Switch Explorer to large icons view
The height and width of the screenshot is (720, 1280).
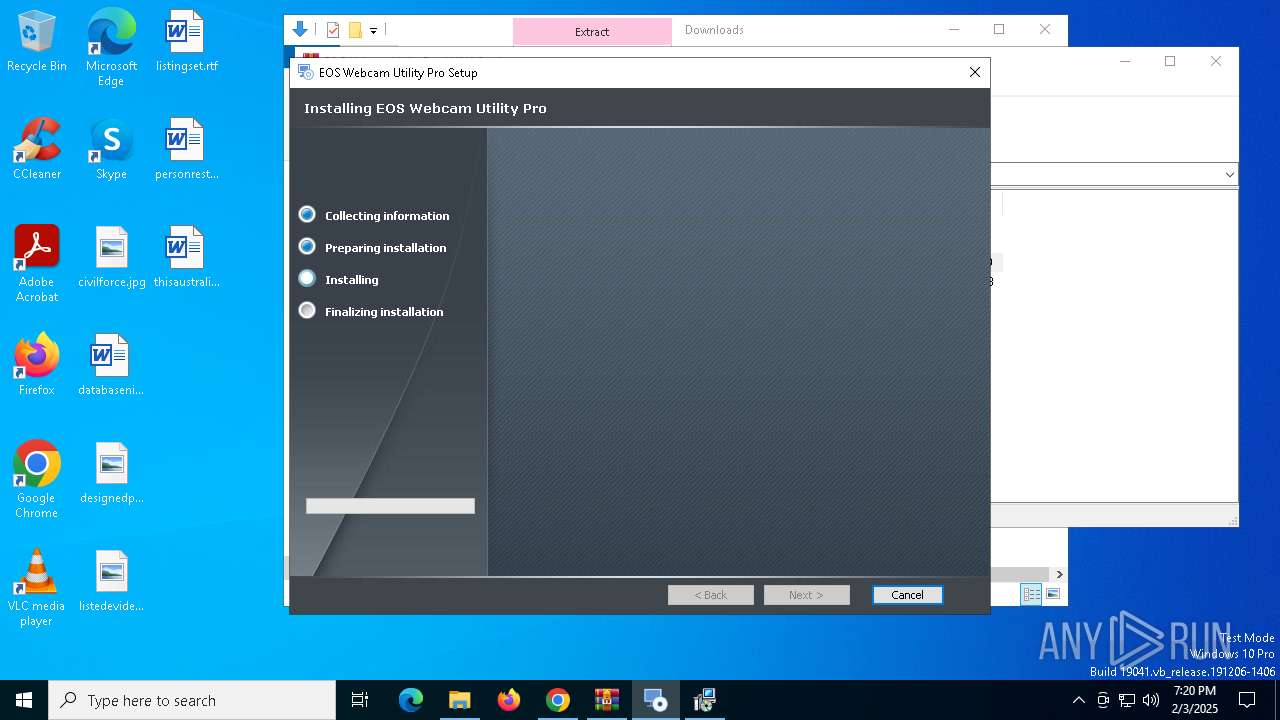1053,594
